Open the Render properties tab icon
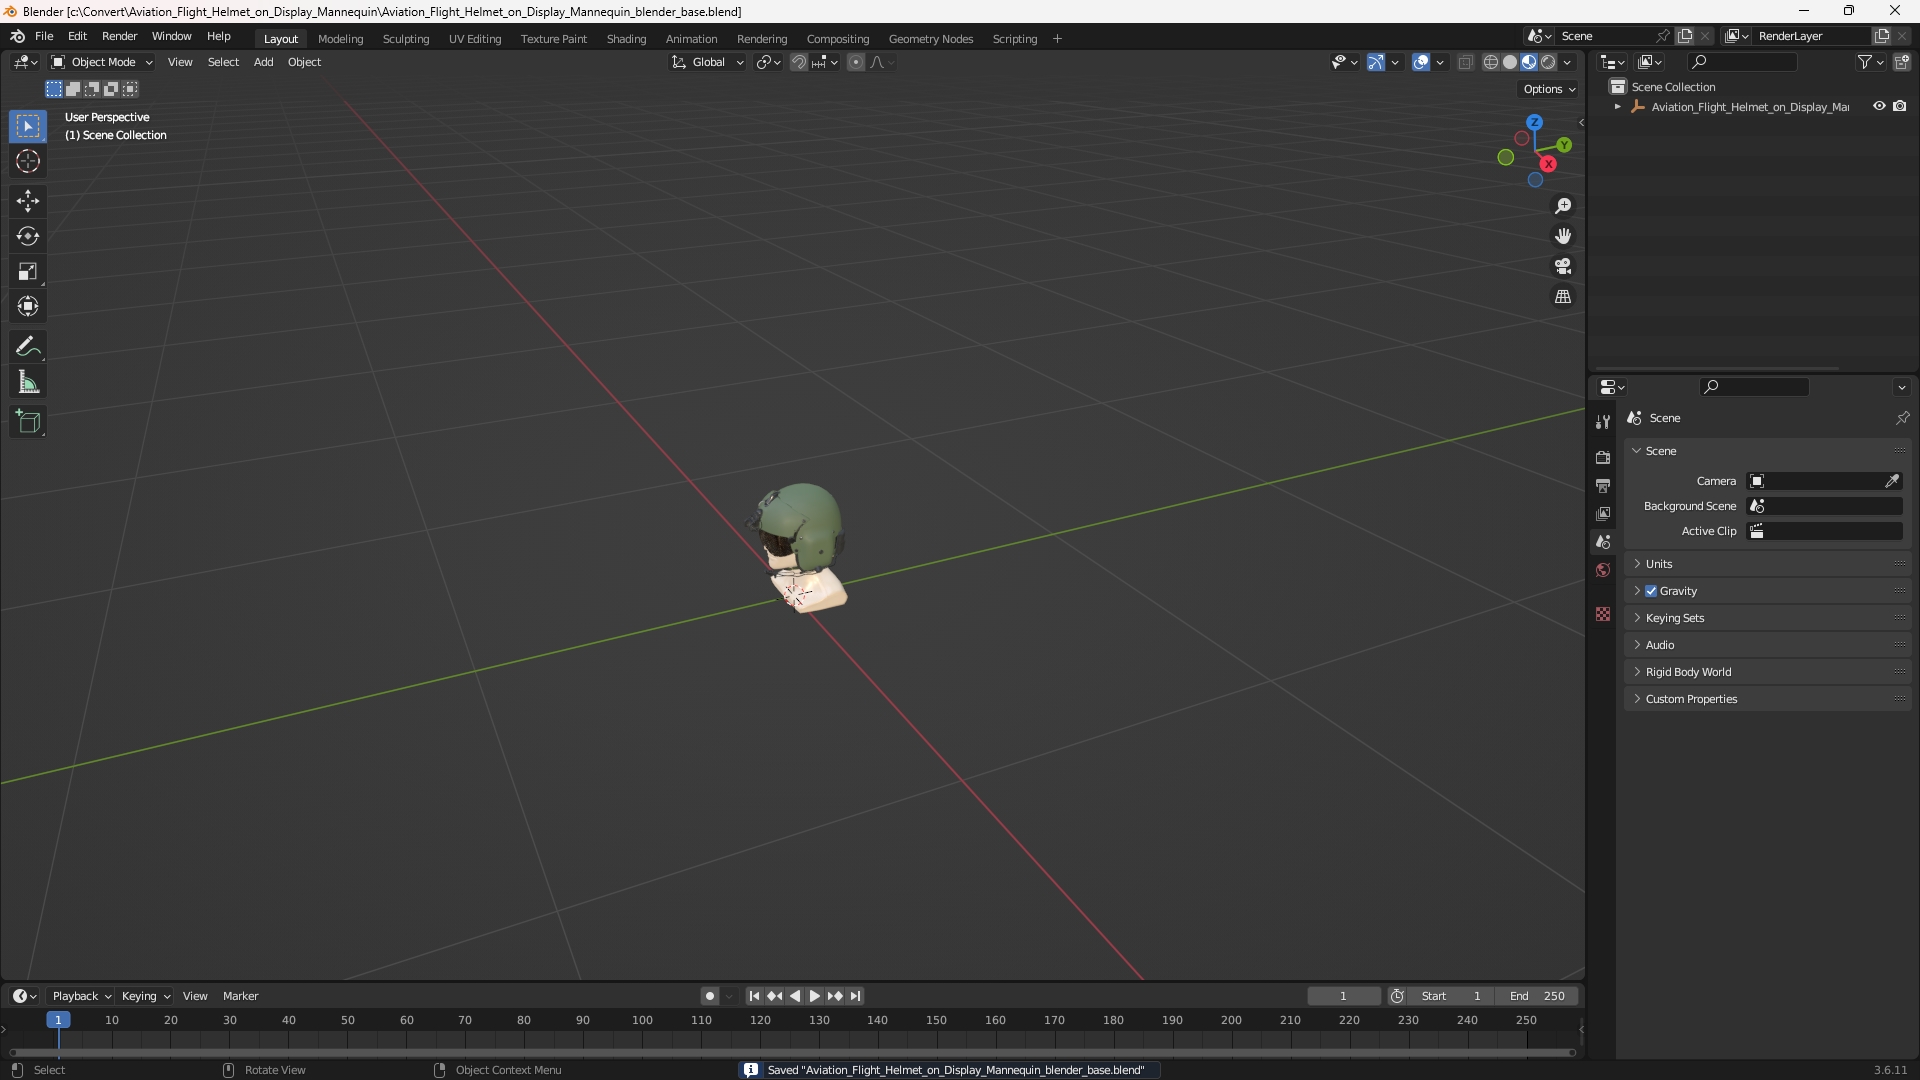This screenshot has height=1080, width=1920. [1603, 457]
